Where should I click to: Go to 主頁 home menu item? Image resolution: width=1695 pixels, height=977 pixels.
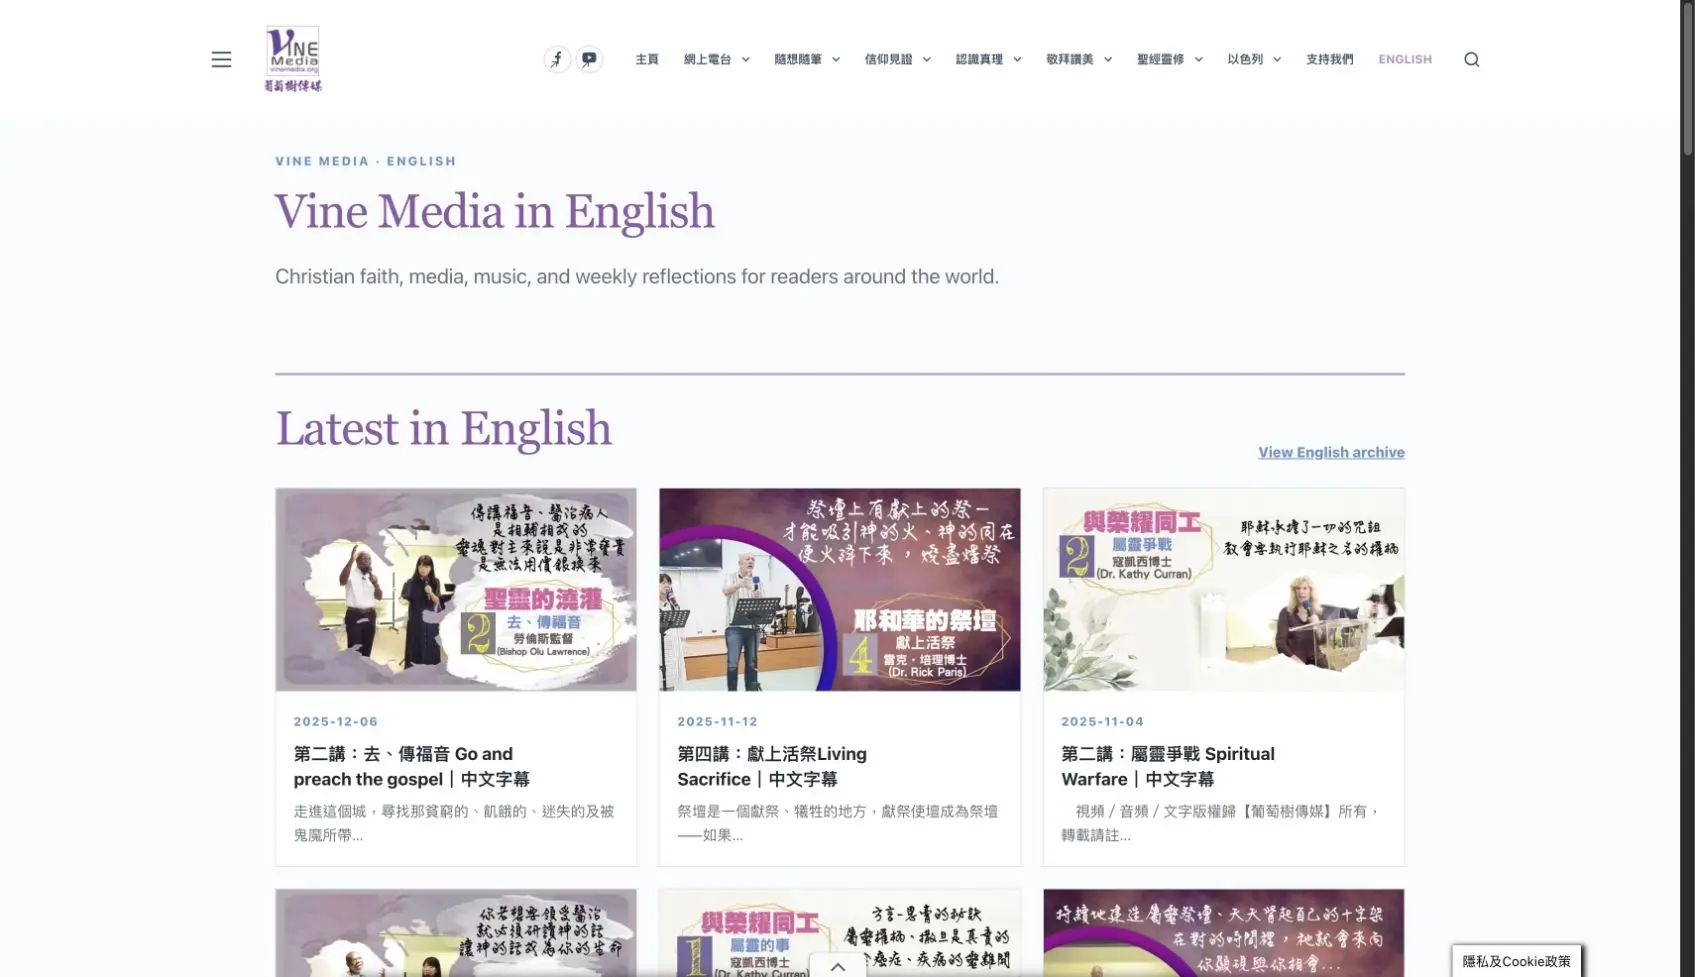coord(647,59)
